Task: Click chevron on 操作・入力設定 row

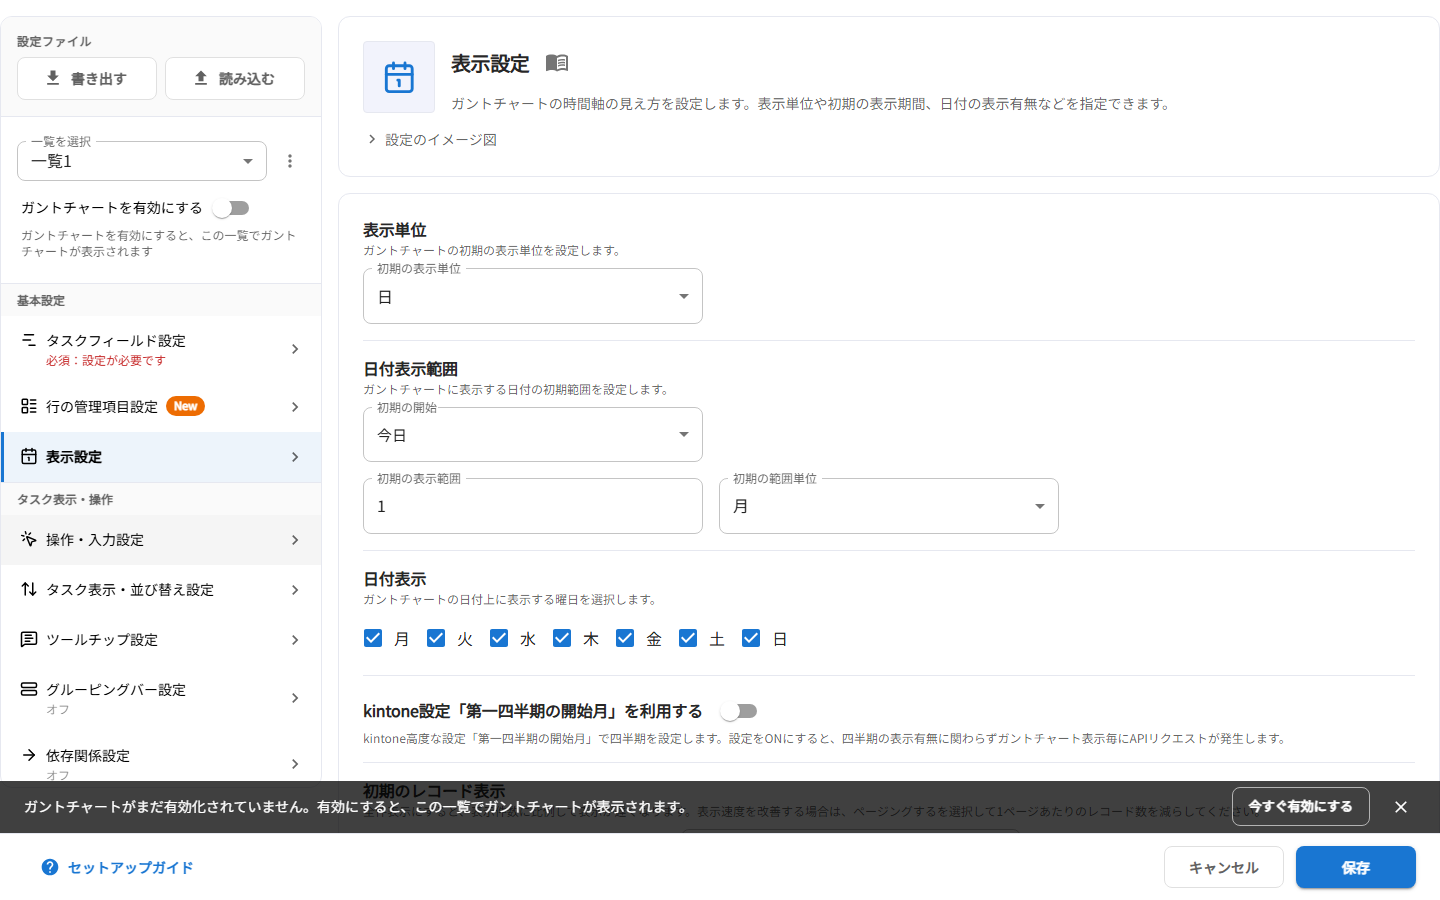Action: [x=295, y=540]
